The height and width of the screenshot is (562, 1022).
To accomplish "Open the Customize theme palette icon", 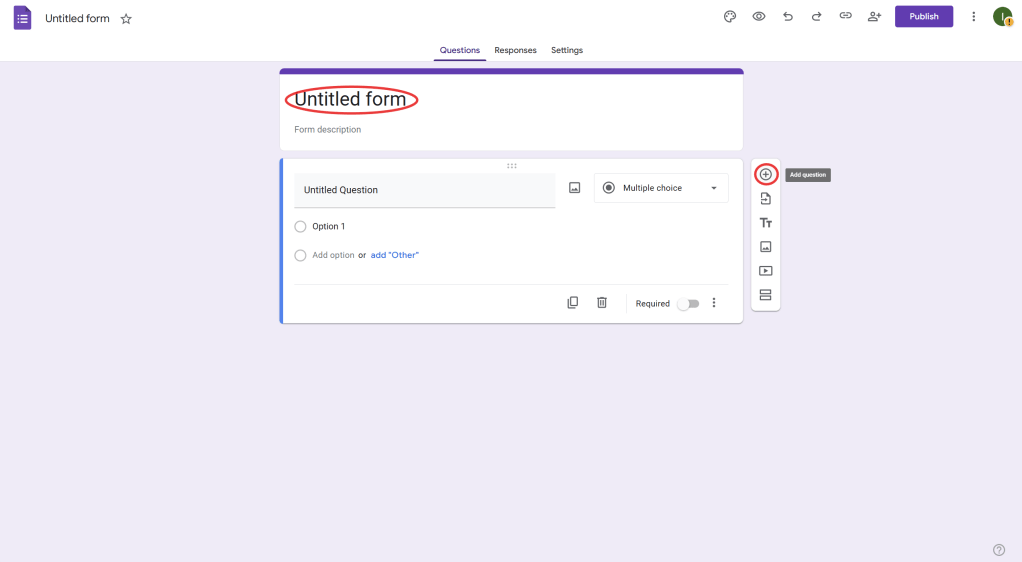I will tap(730, 16).
